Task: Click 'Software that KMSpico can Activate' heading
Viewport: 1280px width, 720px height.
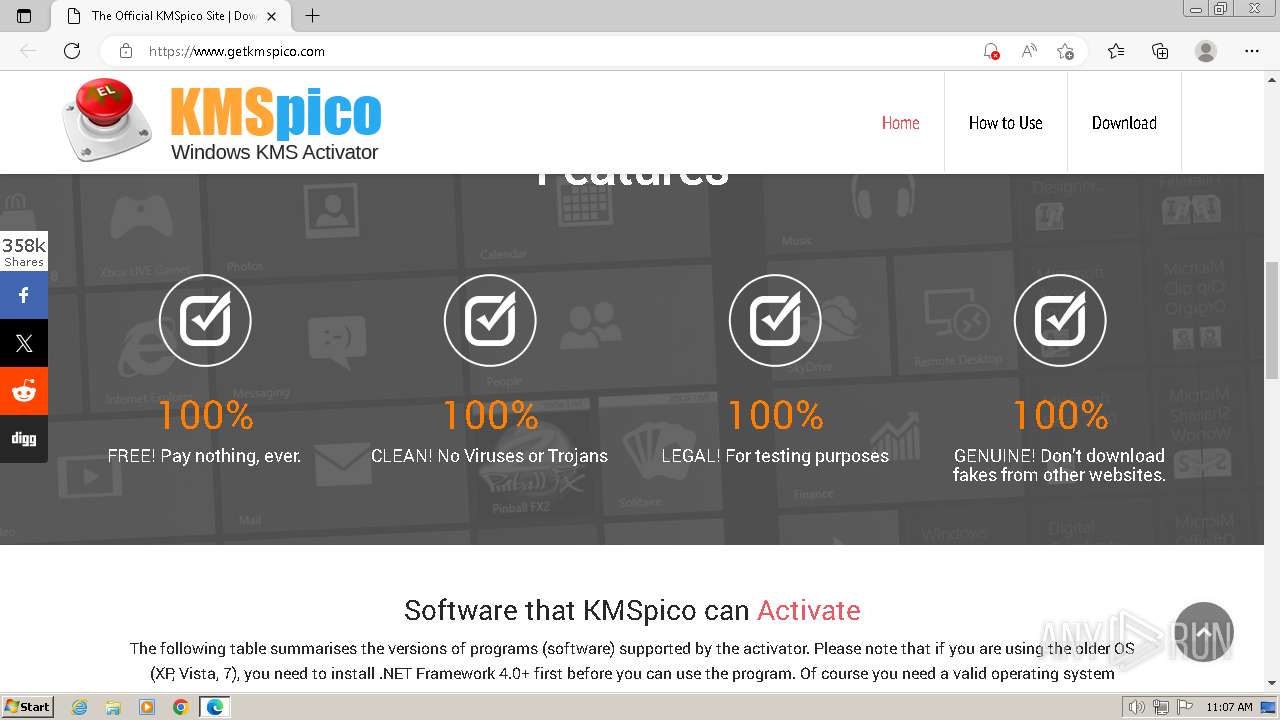Action: 632,610
